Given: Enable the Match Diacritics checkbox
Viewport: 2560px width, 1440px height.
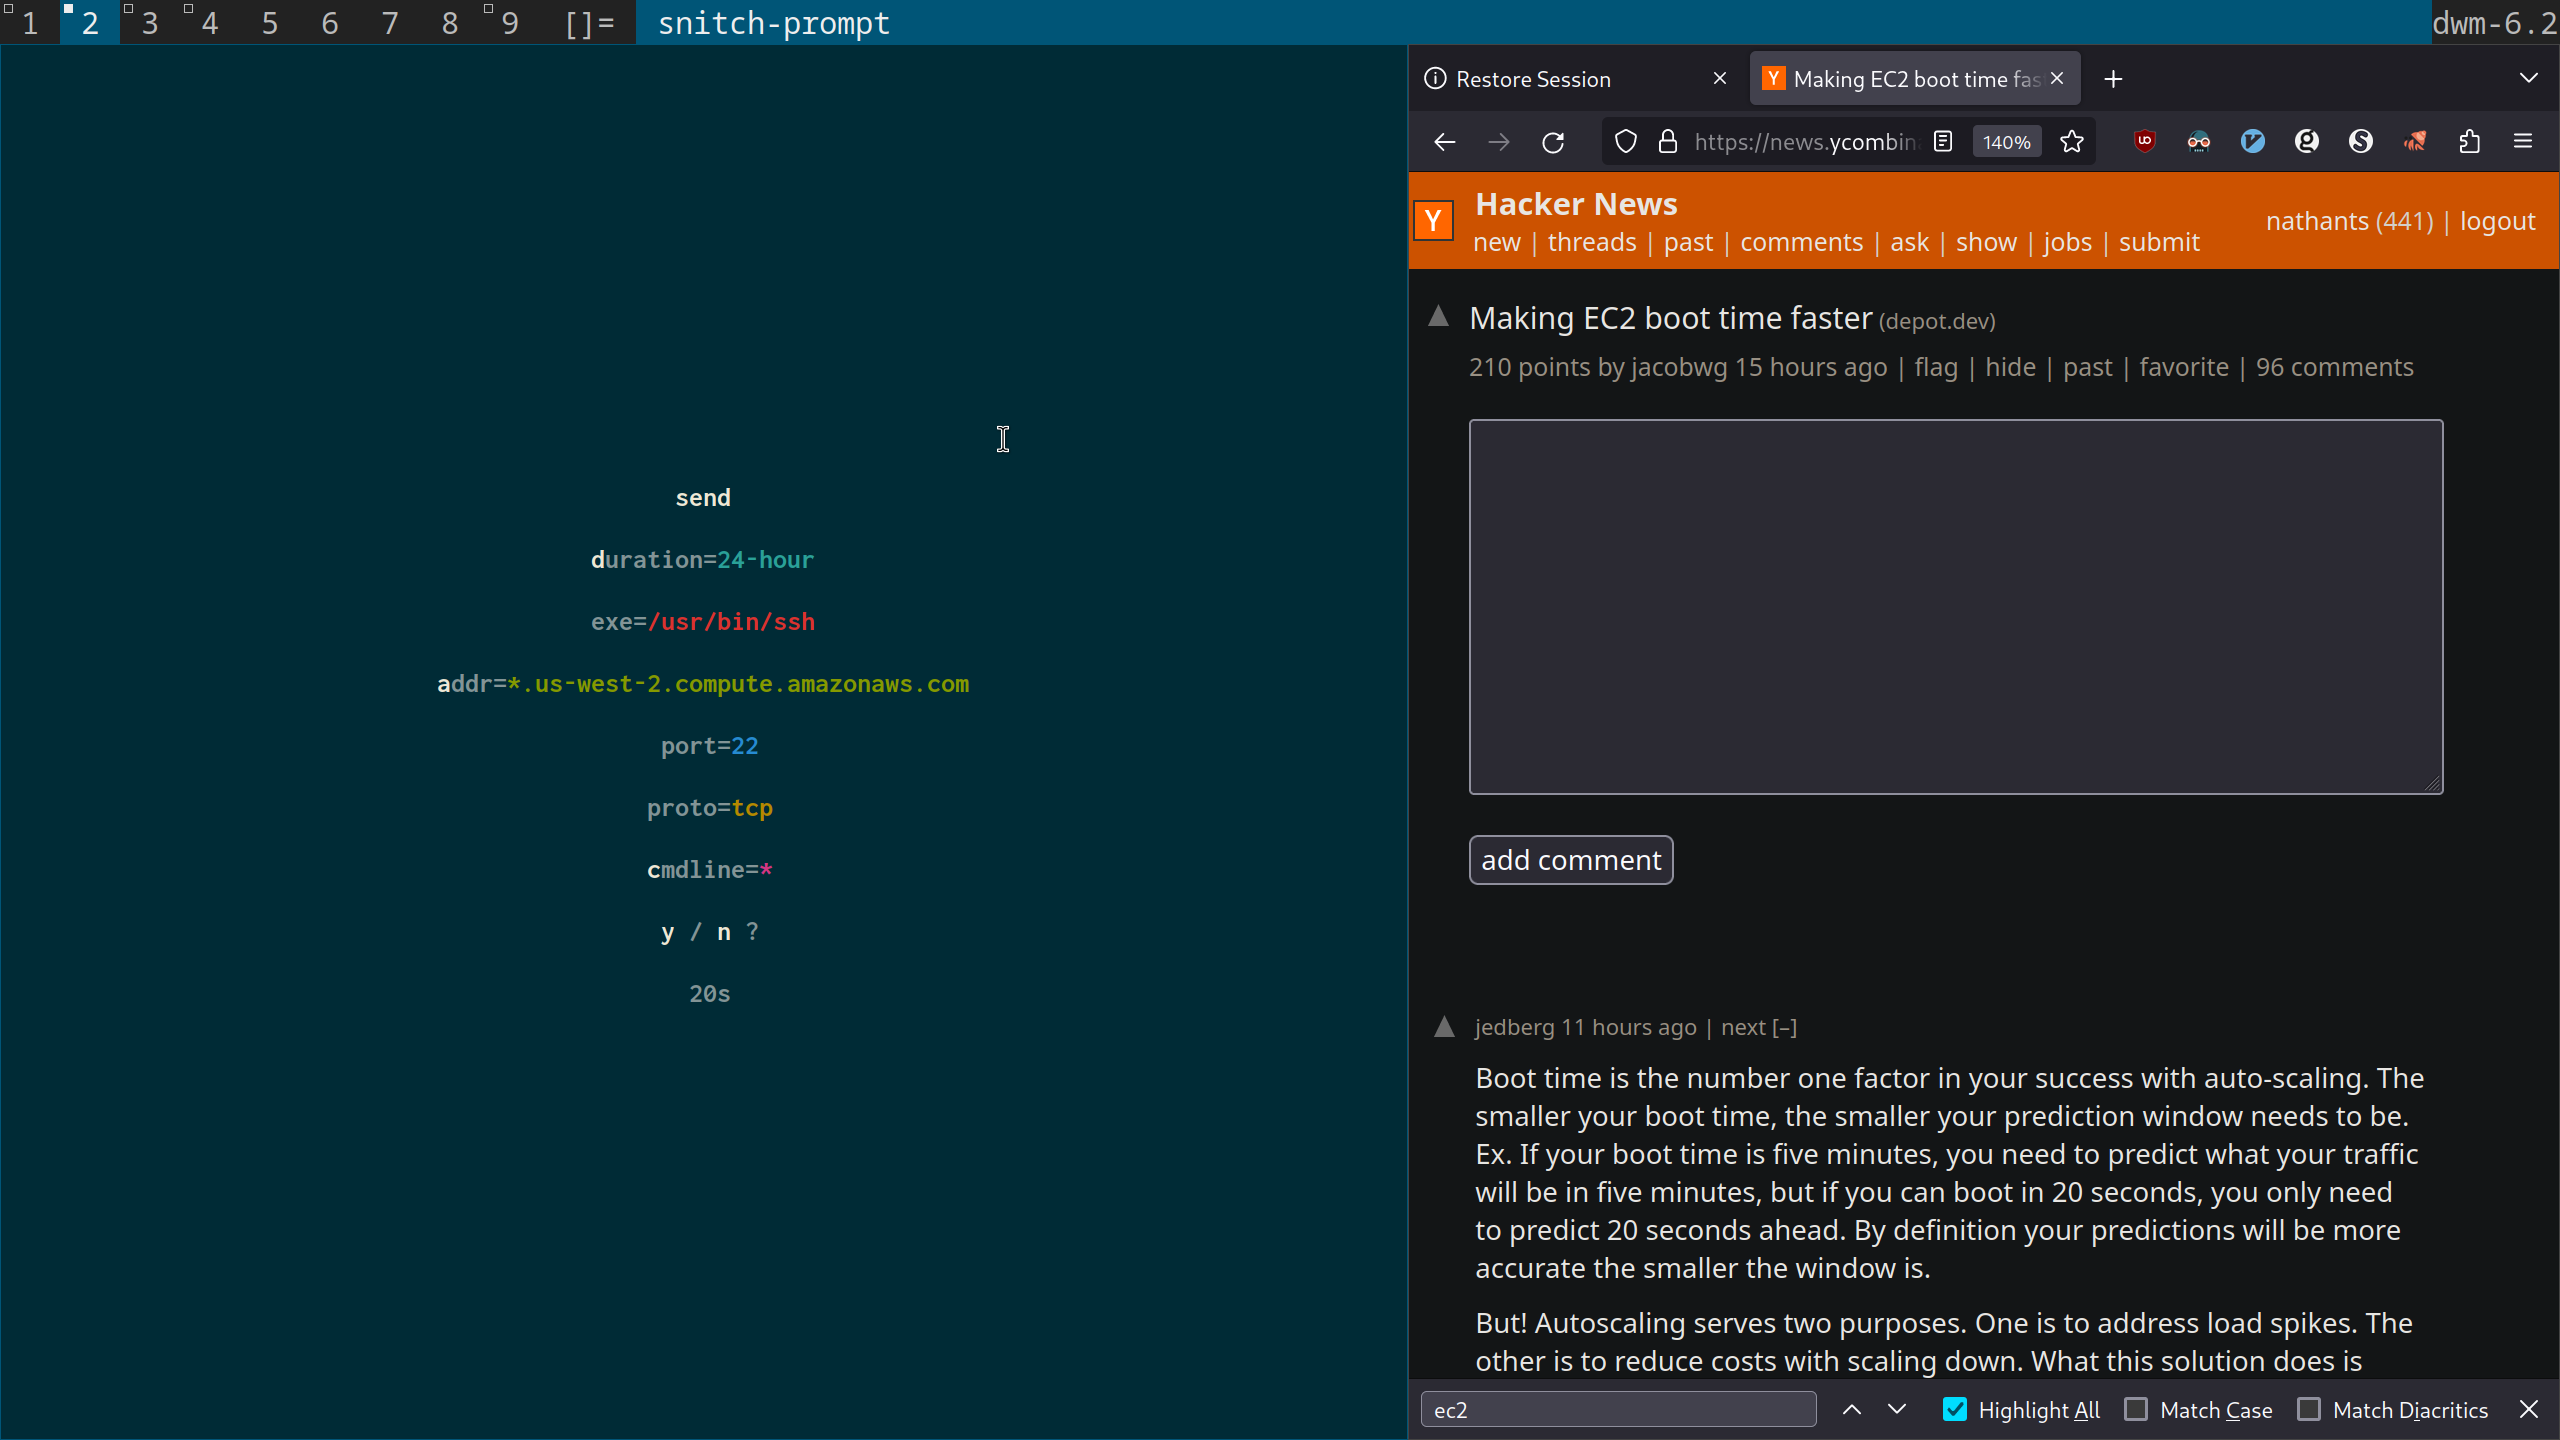Looking at the screenshot, I should point(2309,1409).
